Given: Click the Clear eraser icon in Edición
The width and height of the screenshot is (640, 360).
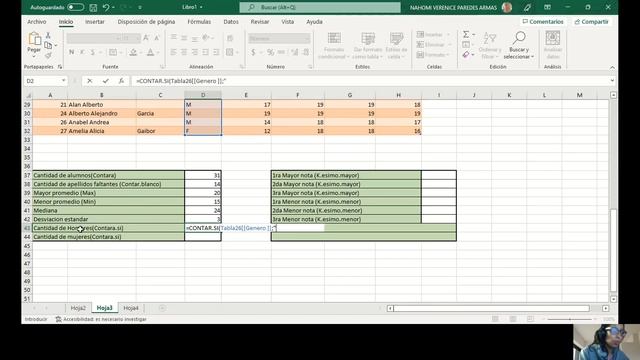Looking at the screenshot, I should pos(466,55).
